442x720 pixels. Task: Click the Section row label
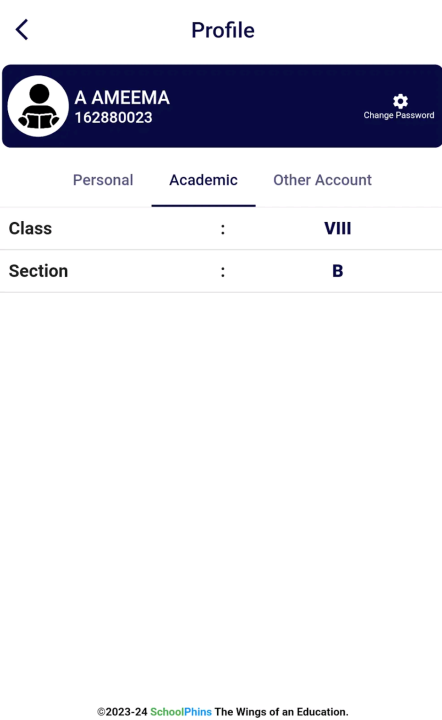38,271
